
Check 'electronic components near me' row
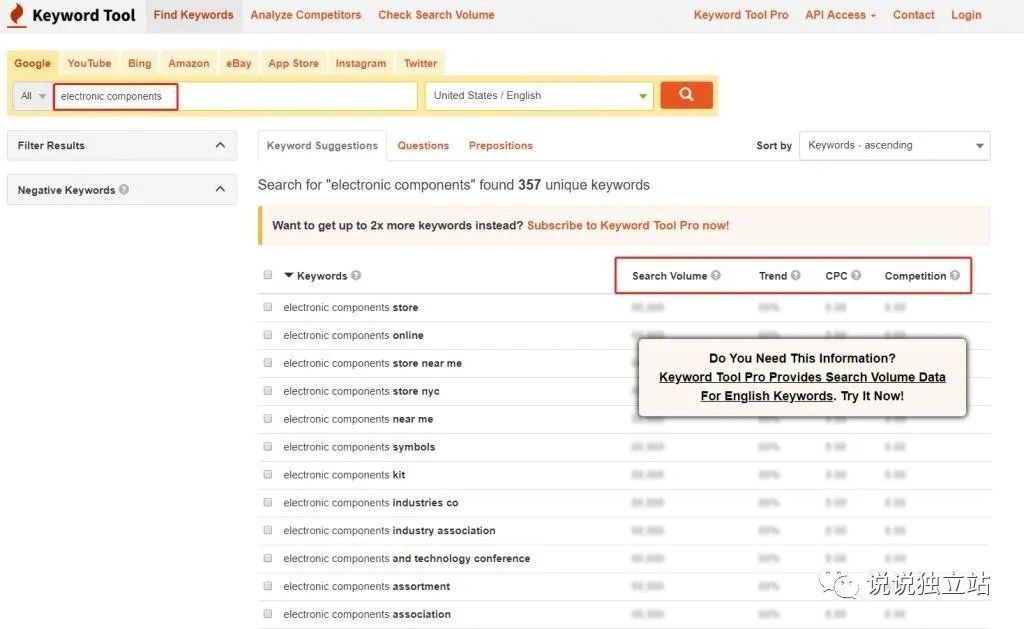point(268,419)
